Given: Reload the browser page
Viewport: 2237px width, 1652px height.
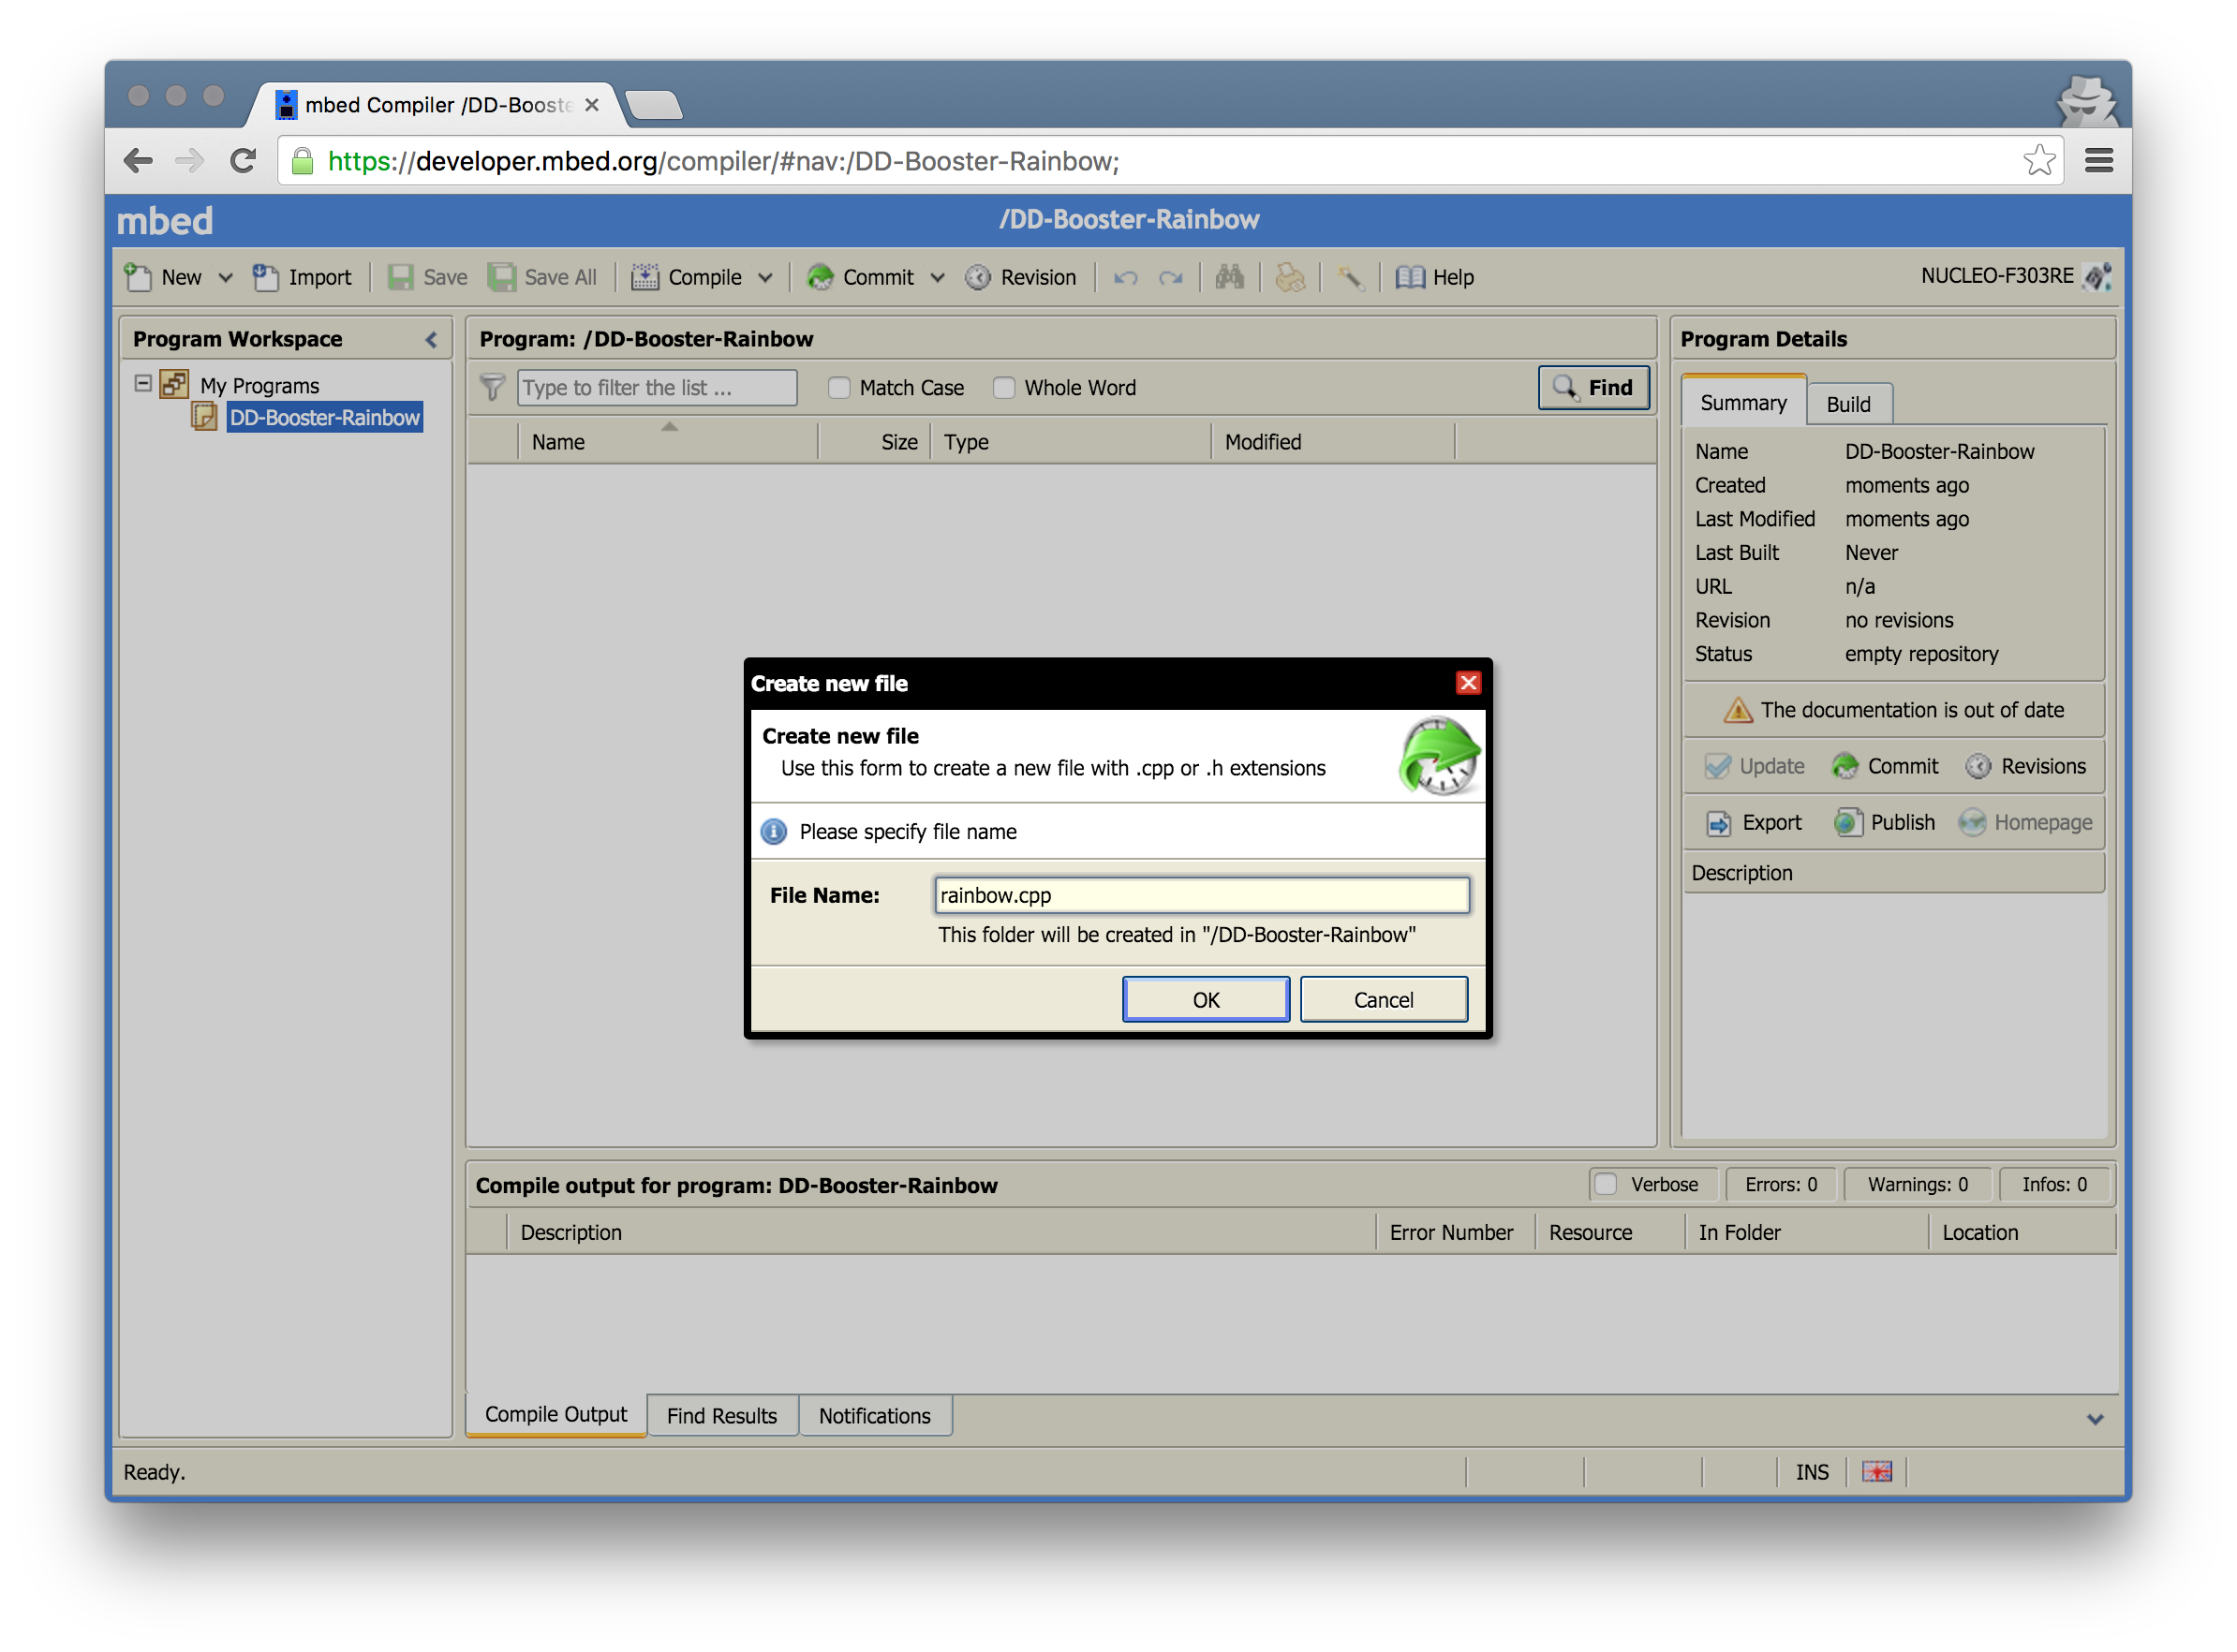Looking at the screenshot, I should point(243,160).
